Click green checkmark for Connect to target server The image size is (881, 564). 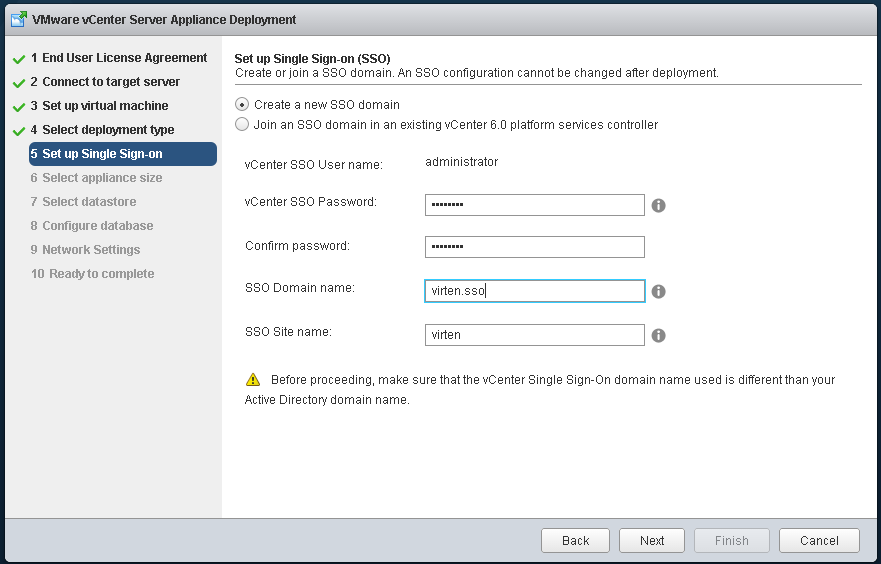(x=19, y=83)
